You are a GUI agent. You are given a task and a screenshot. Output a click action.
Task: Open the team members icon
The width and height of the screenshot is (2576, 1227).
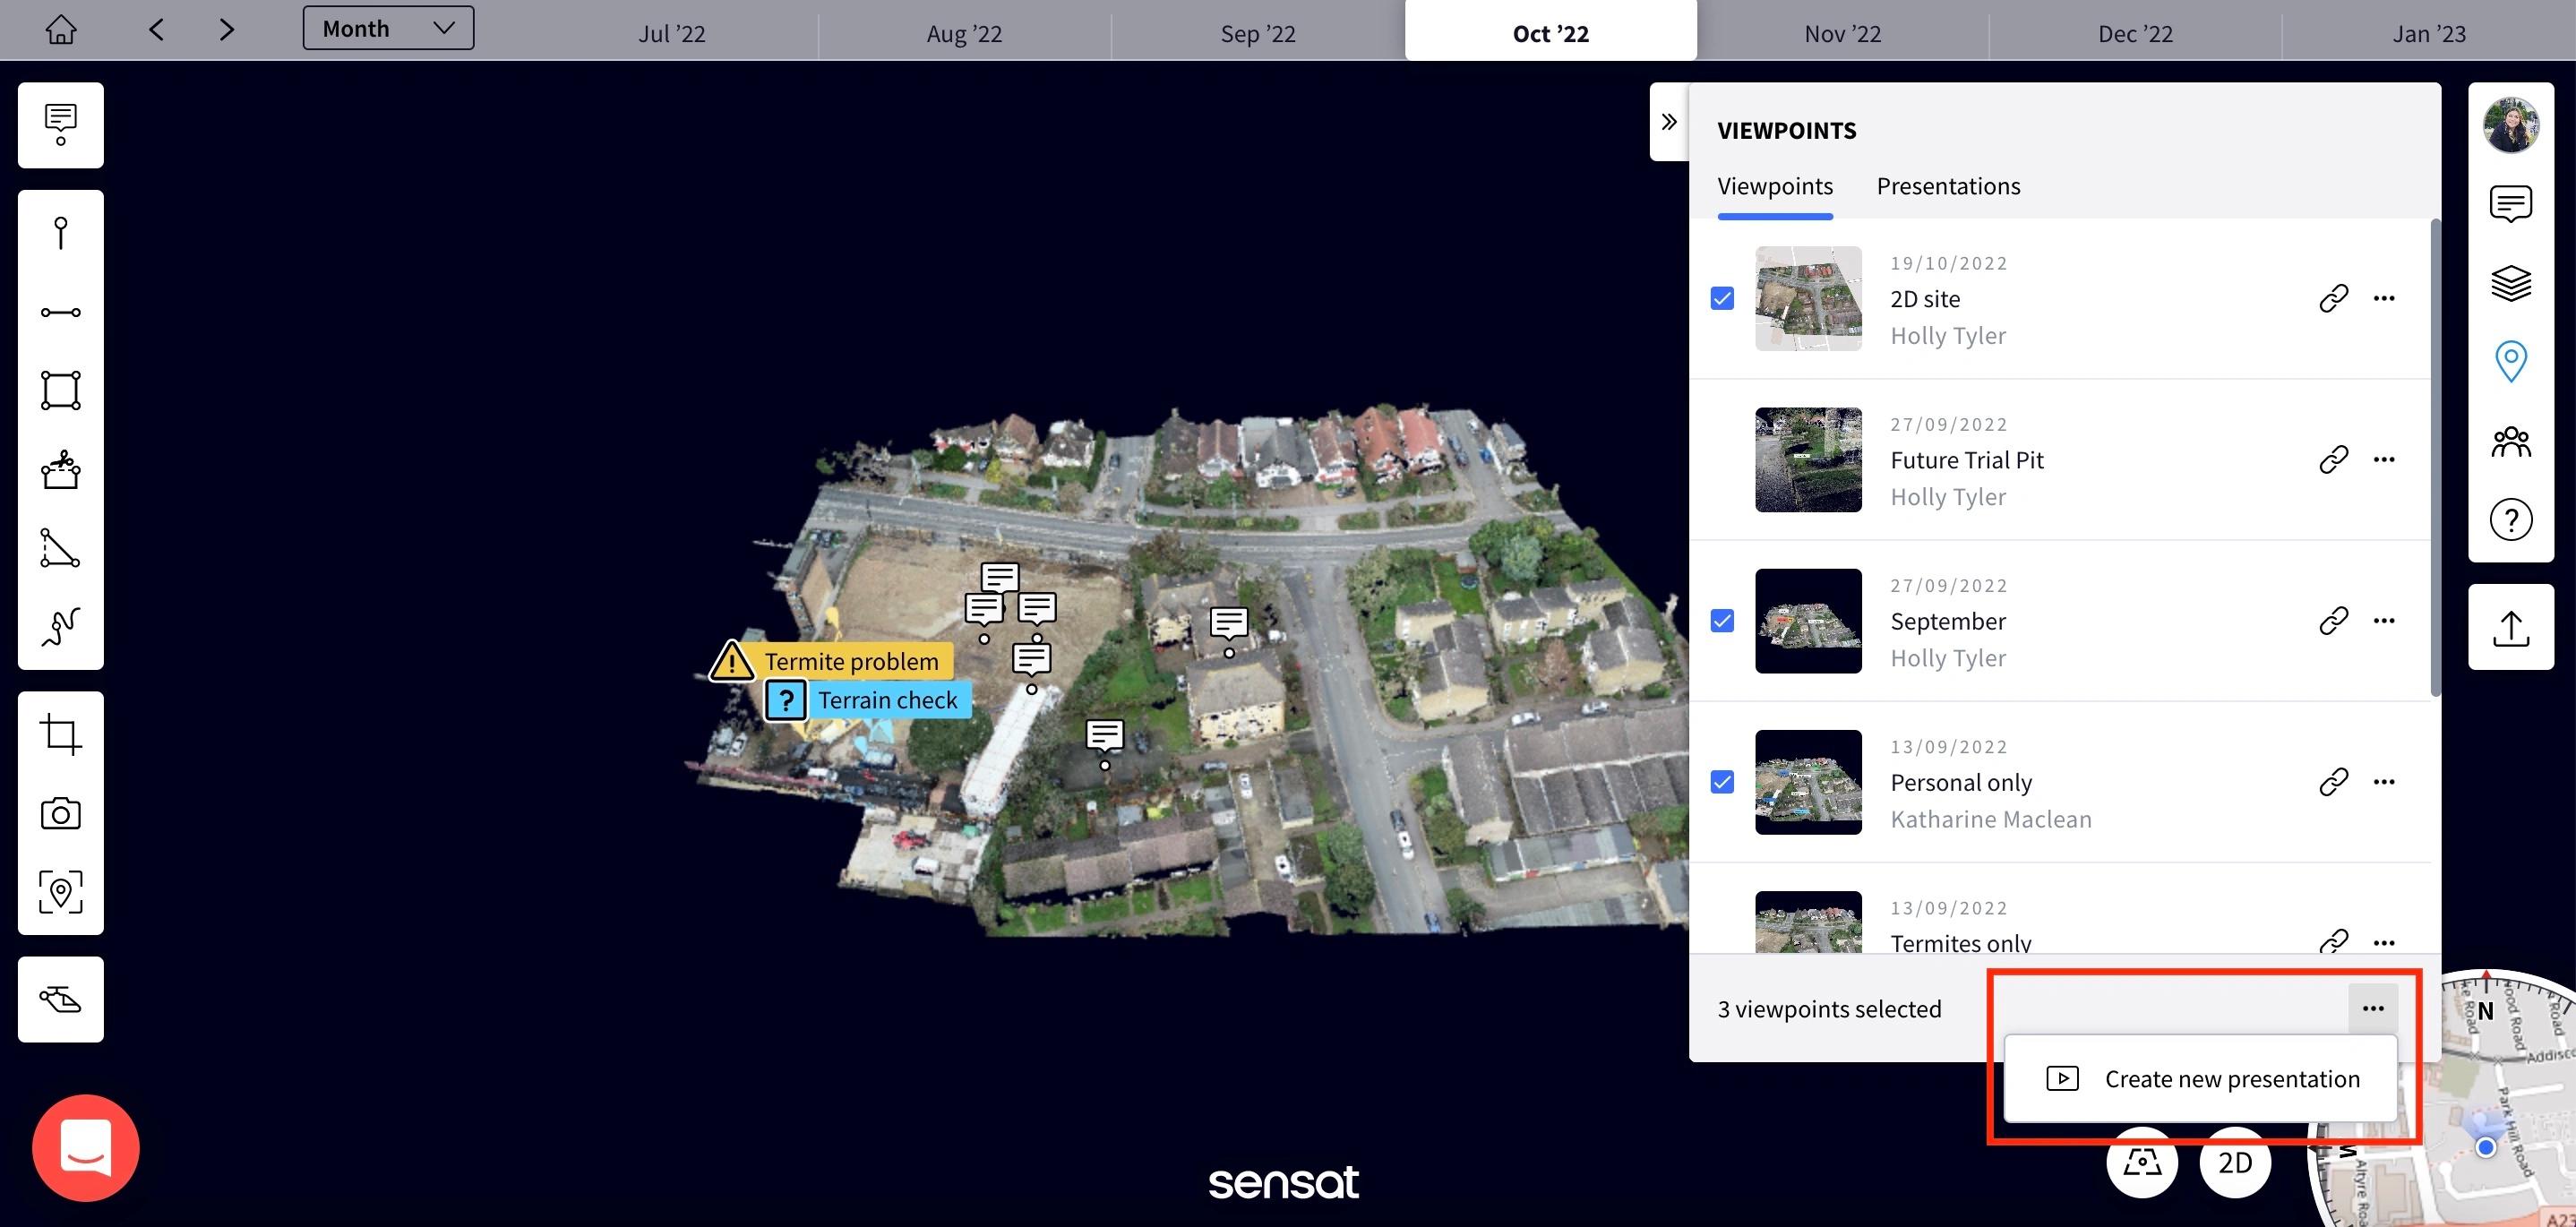coord(2510,441)
